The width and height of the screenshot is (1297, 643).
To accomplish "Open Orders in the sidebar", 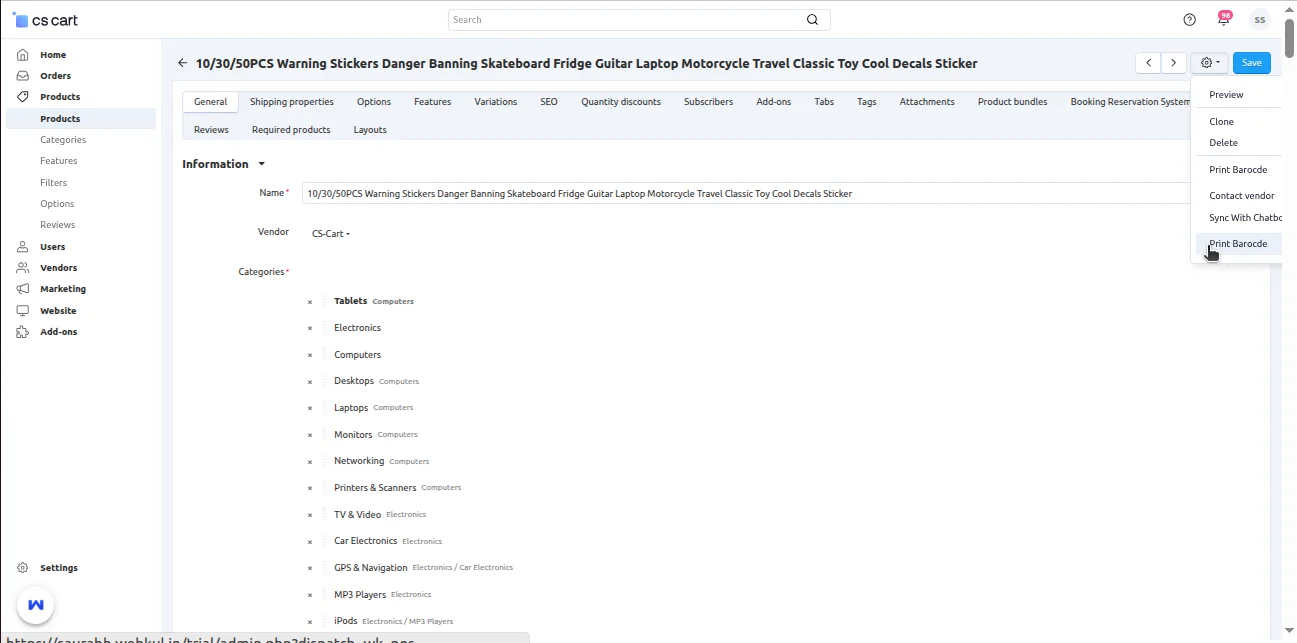I will coord(55,76).
